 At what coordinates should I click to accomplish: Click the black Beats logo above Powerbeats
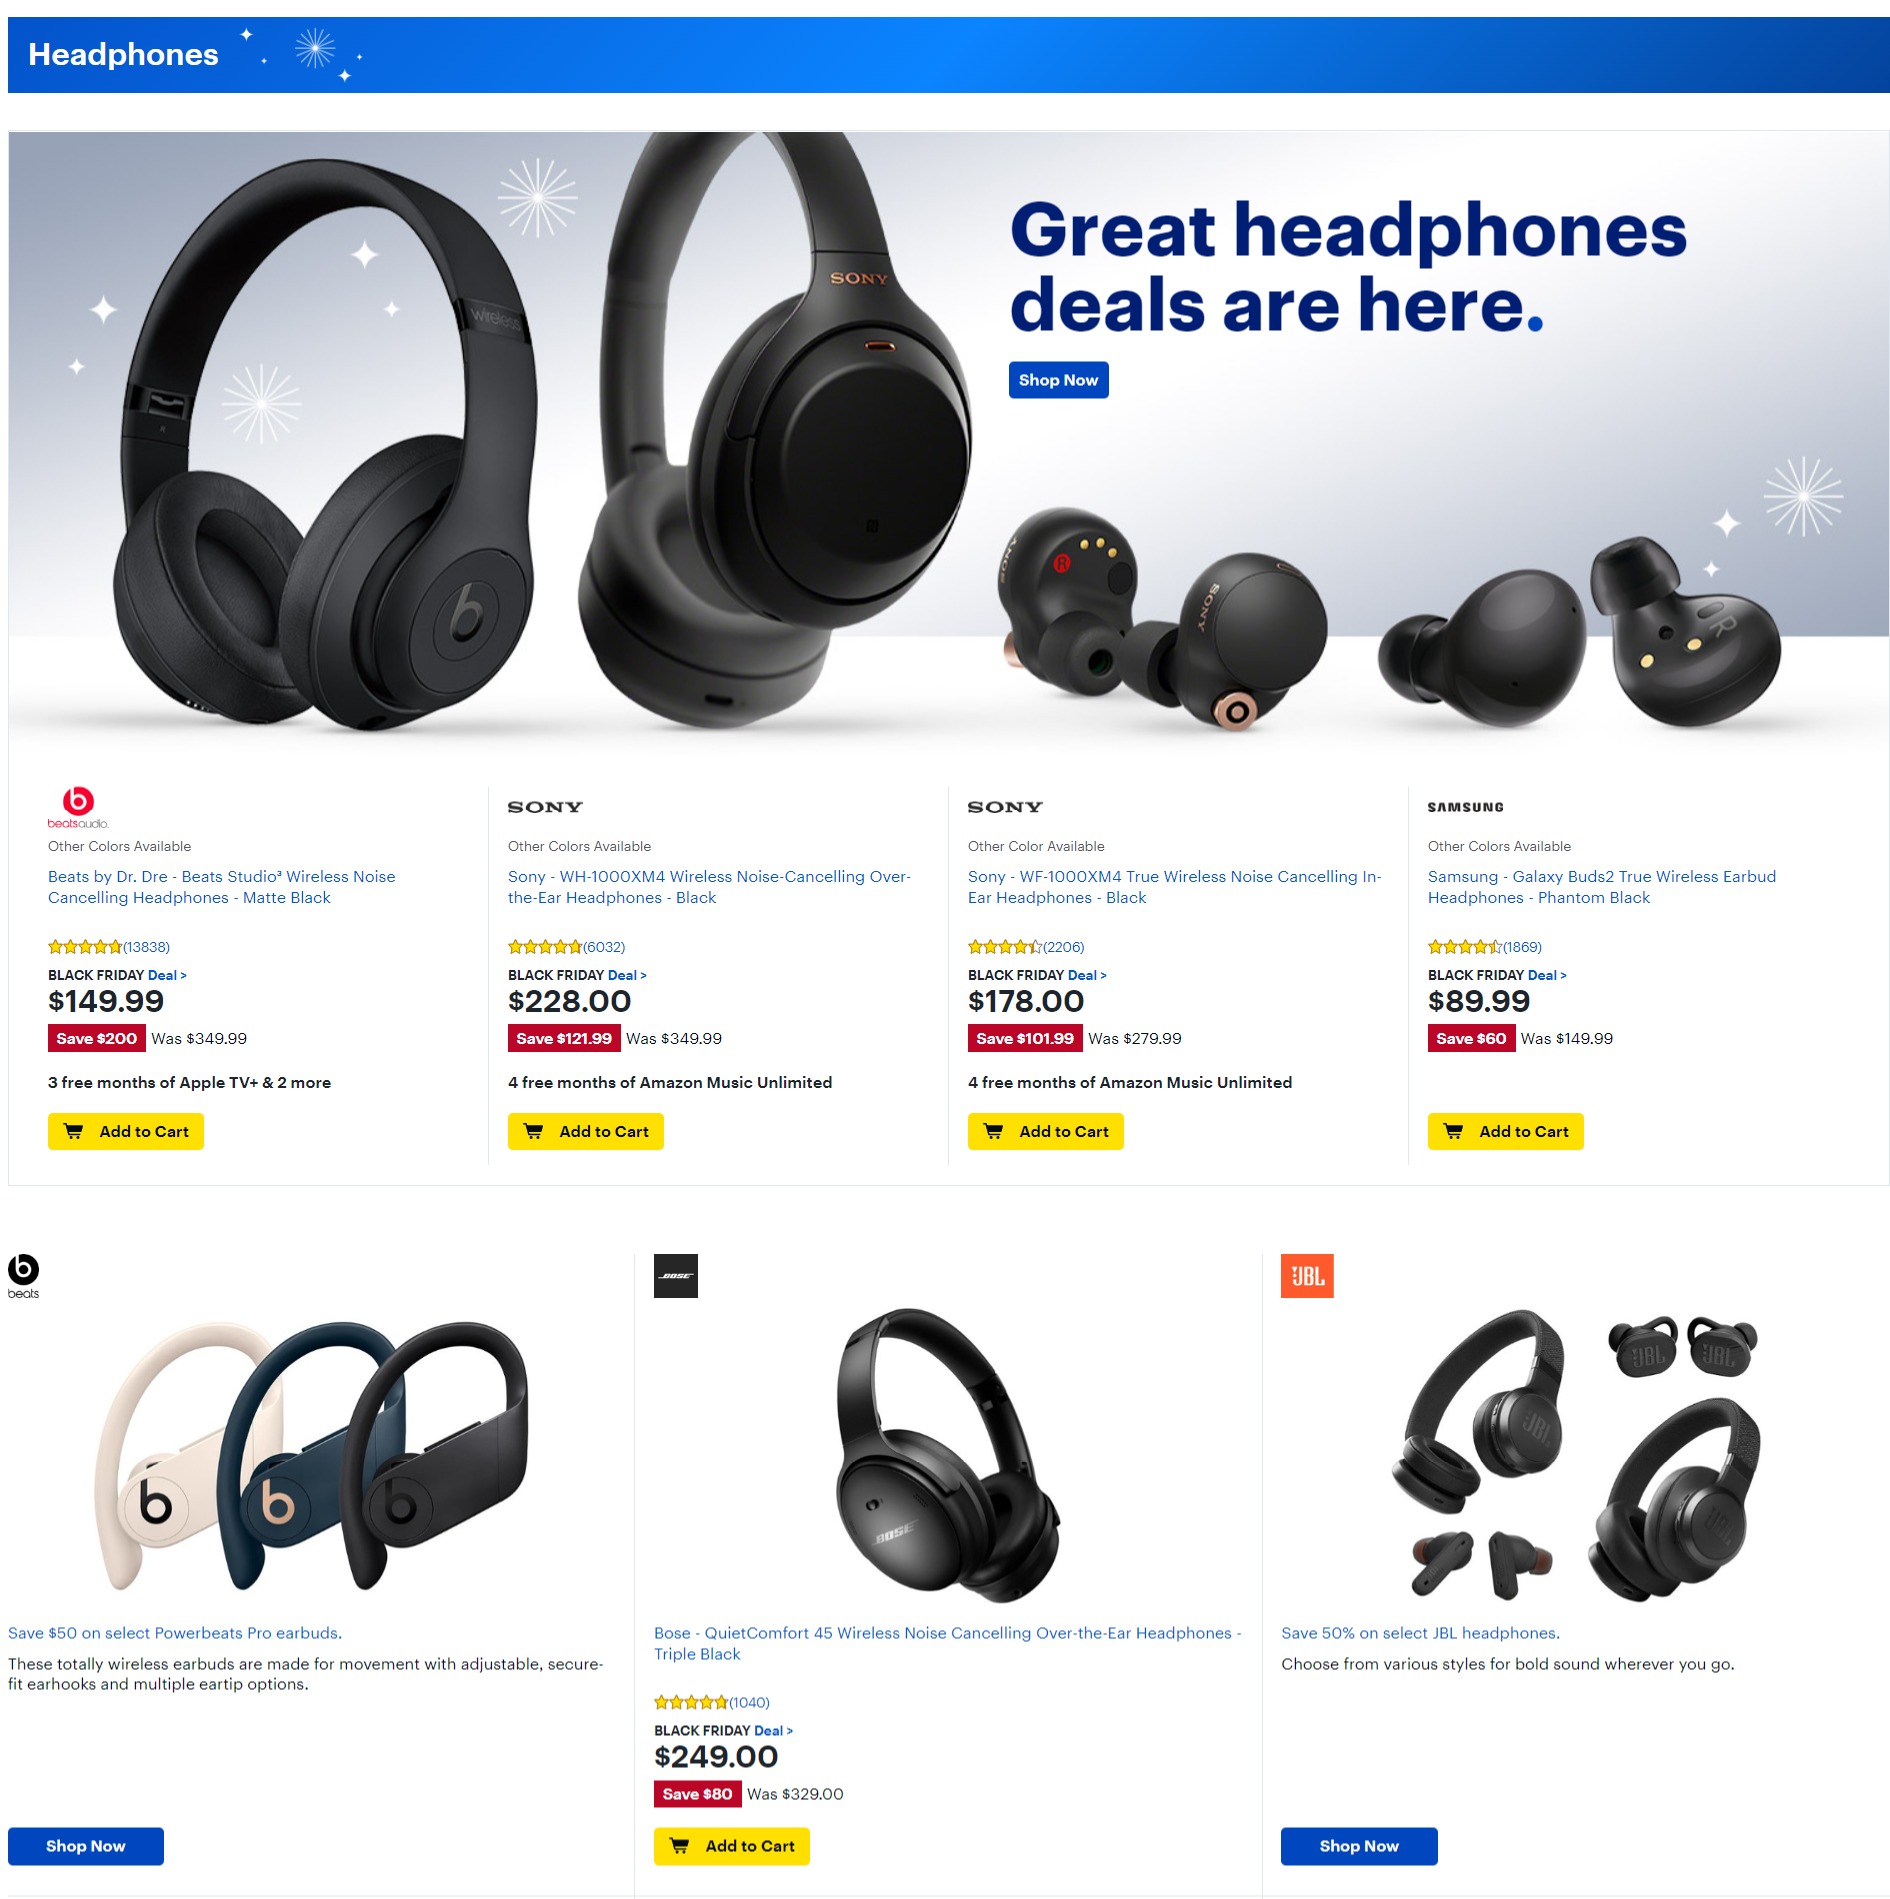[x=23, y=1276]
